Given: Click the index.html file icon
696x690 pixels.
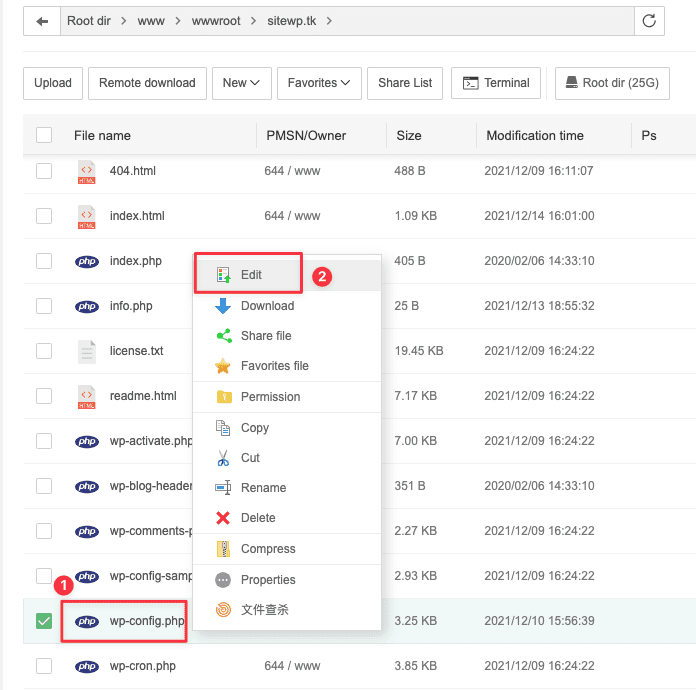Looking at the screenshot, I should click(x=87, y=217).
